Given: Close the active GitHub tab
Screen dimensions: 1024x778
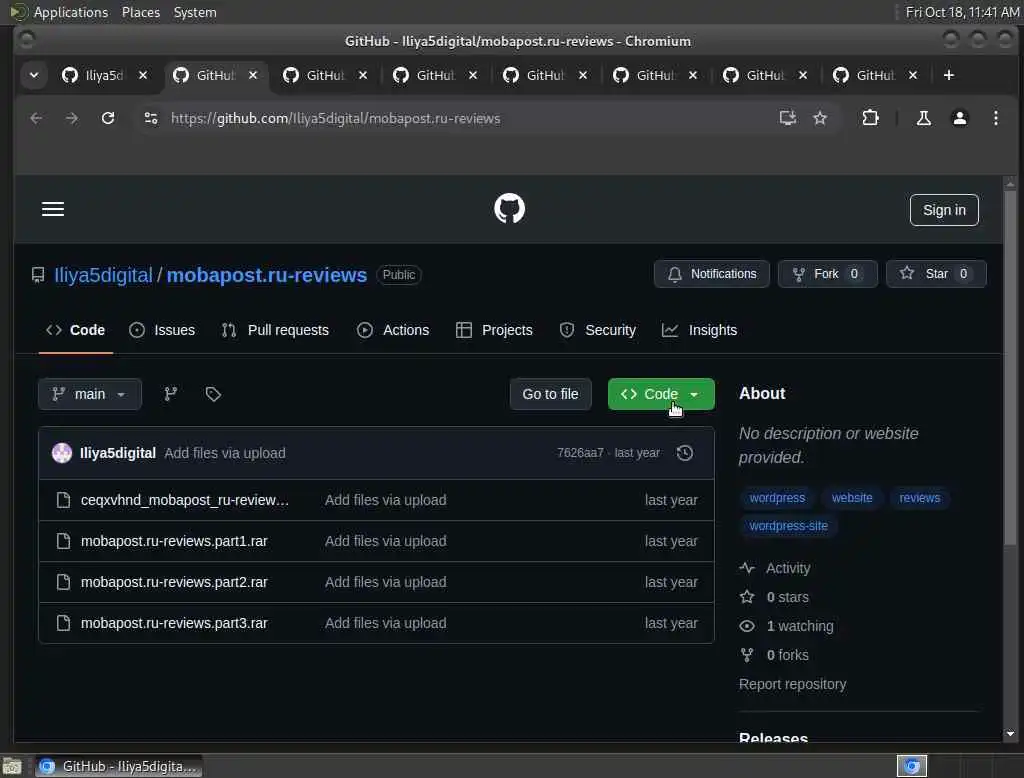Looking at the screenshot, I should (253, 75).
